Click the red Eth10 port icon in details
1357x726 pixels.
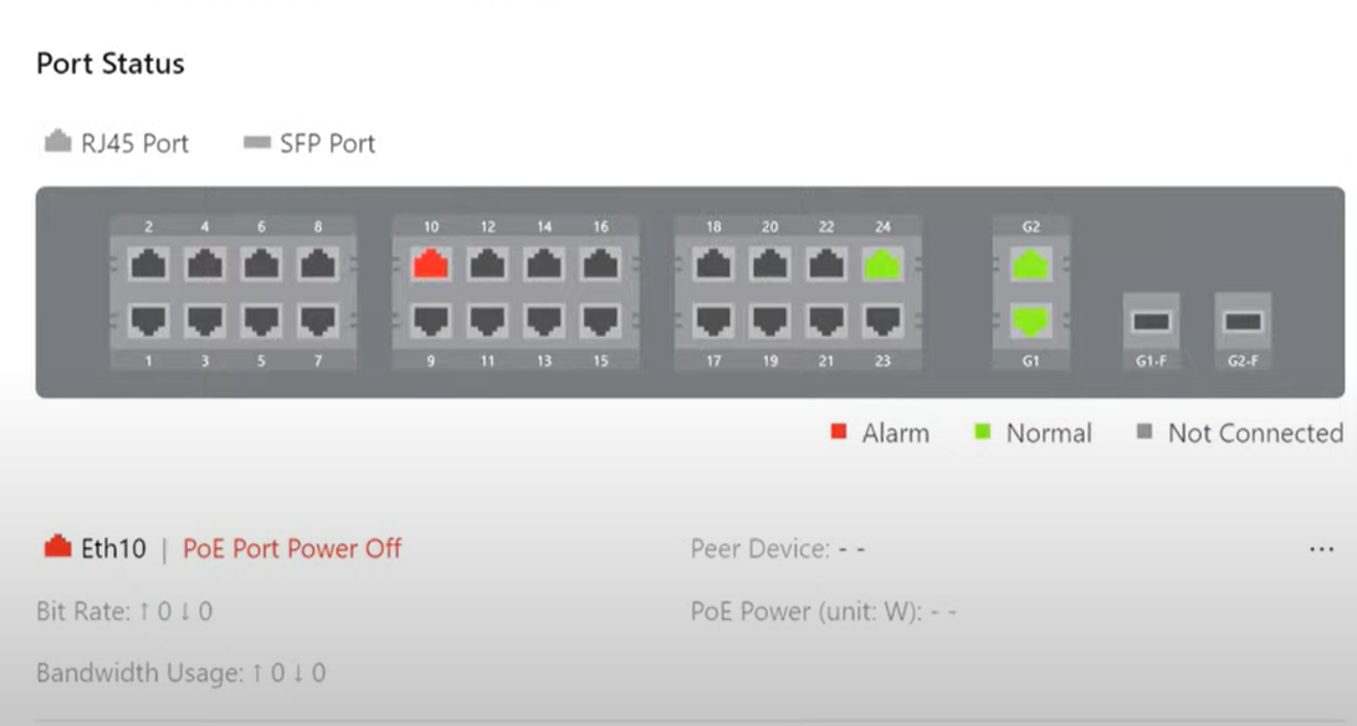point(58,547)
